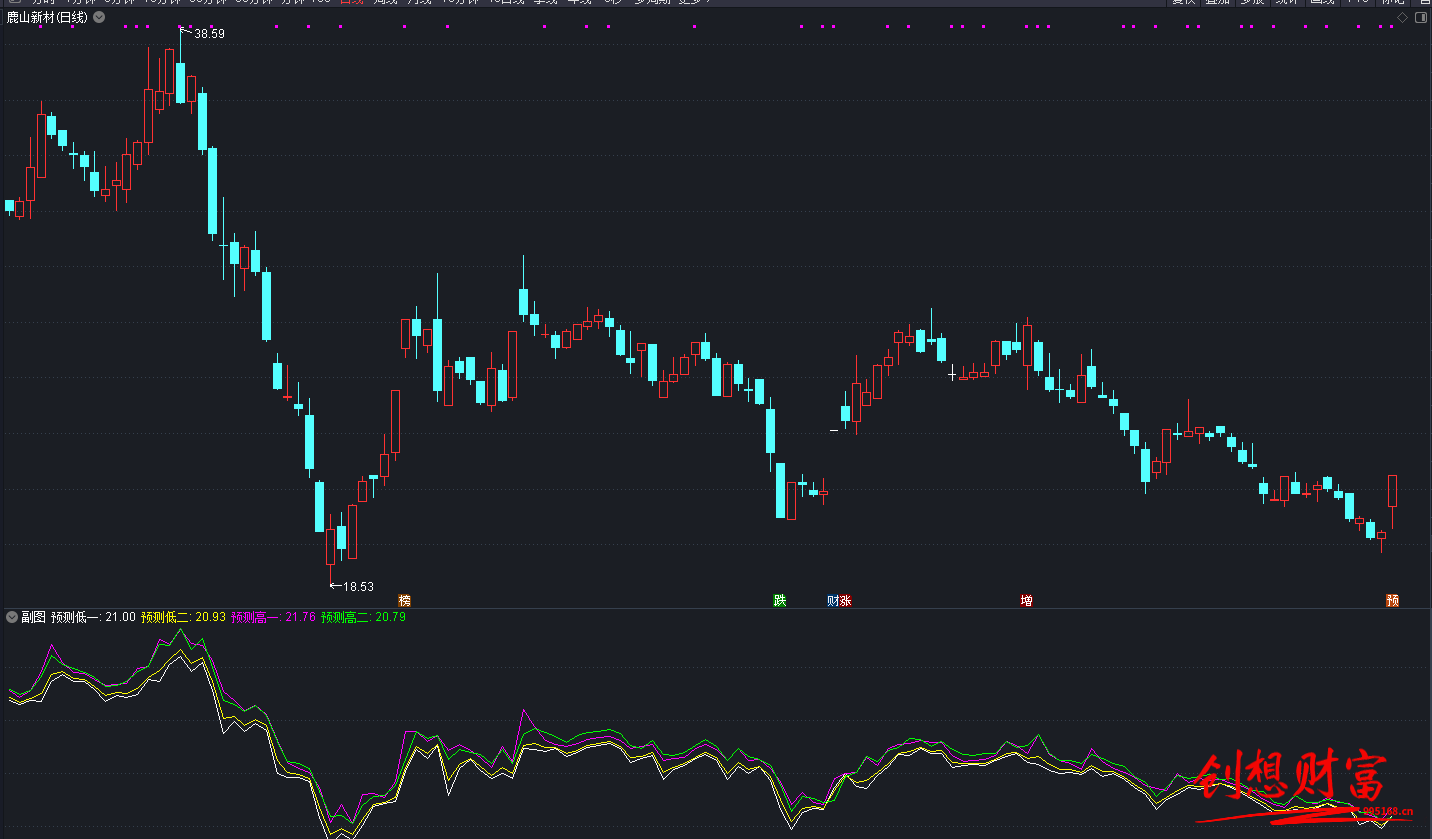The image size is (1432, 839).
Task: Open the 增 event marker
Action: (1026, 601)
